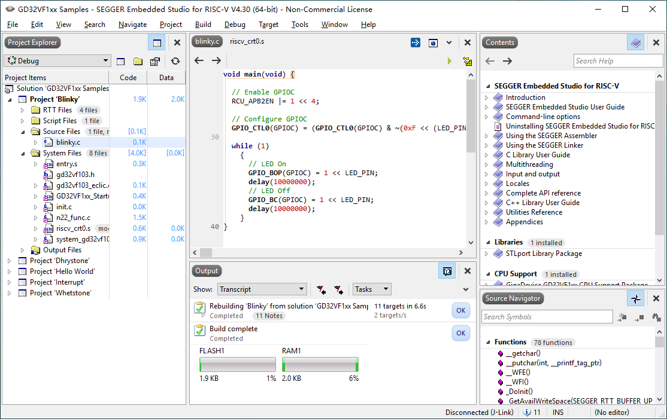The height and width of the screenshot is (420, 667).
Task: Click second icon right of Search Symbols
Action: point(639,317)
